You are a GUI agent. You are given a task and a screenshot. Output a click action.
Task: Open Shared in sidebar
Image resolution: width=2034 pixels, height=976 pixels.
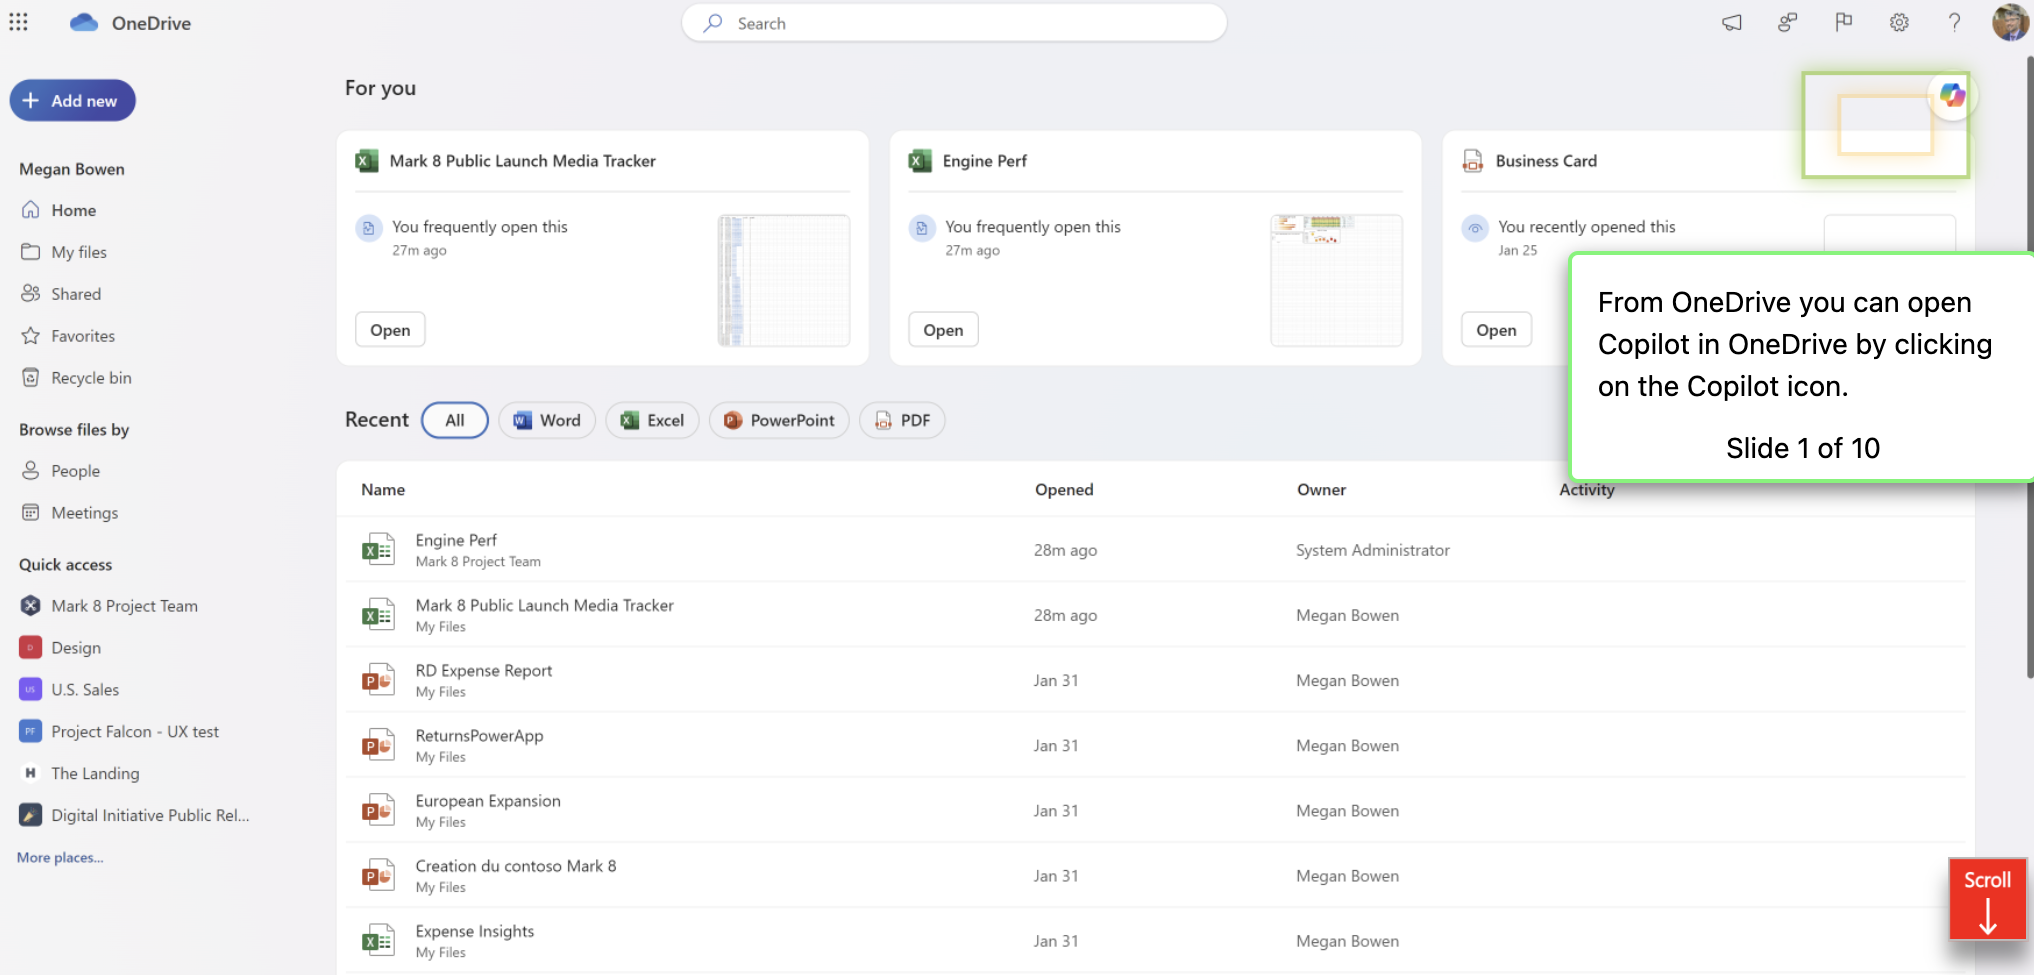point(76,294)
